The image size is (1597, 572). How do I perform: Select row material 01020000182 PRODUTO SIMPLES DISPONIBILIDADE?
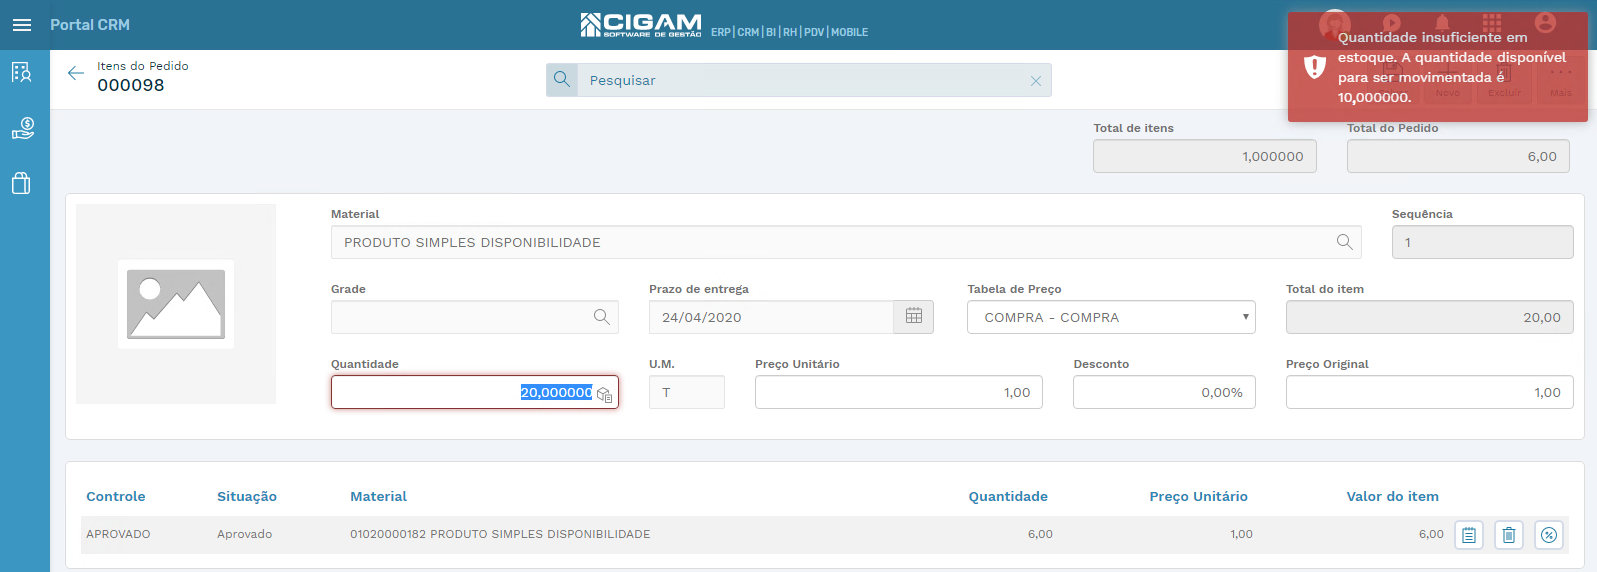click(x=500, y=534)
